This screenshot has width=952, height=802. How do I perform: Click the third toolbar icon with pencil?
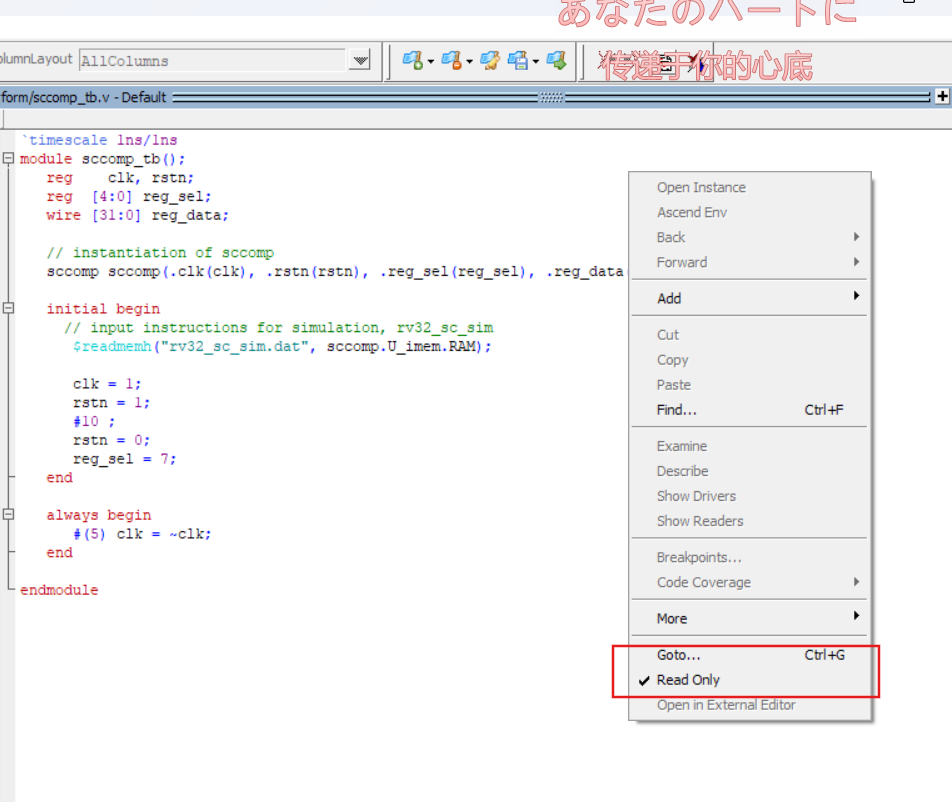point(489,61)
